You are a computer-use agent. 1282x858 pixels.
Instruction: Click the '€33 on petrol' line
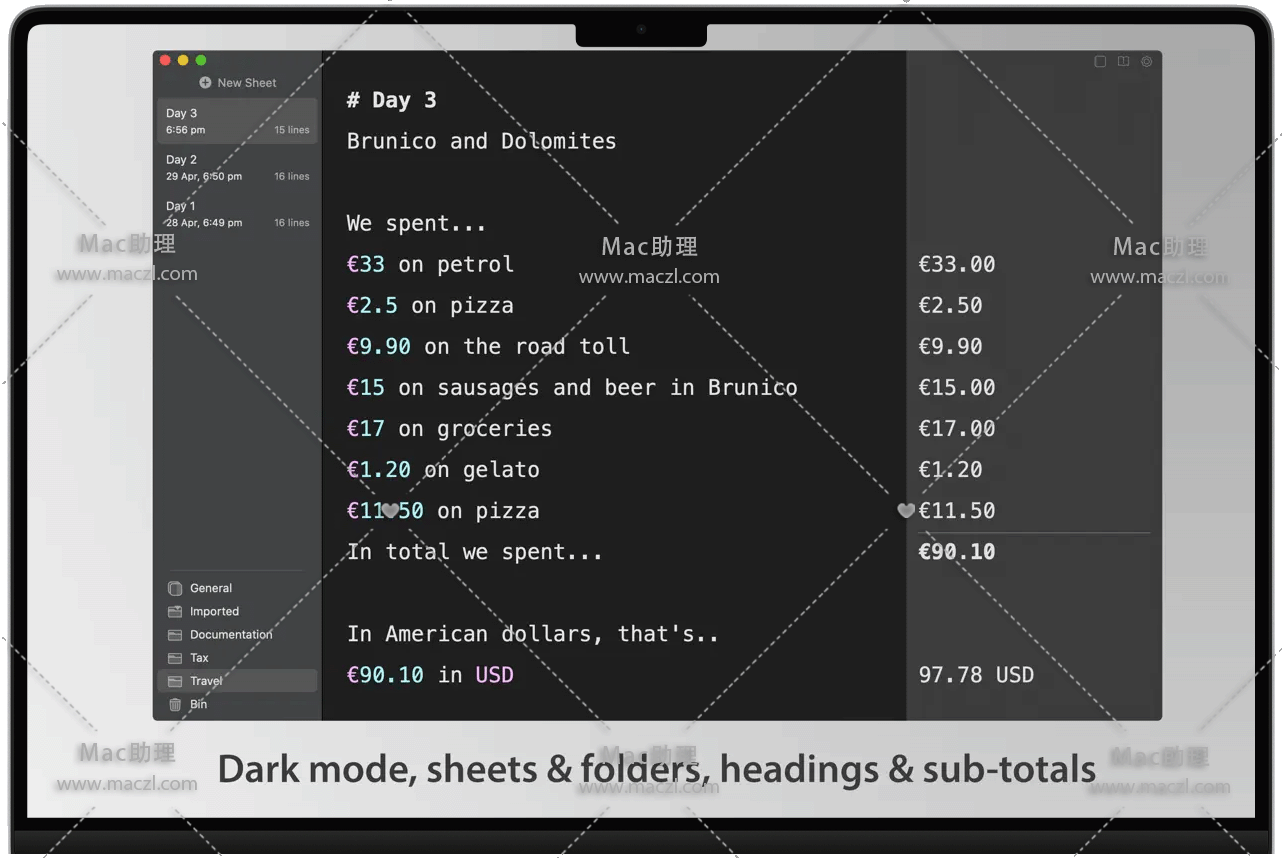430,264
